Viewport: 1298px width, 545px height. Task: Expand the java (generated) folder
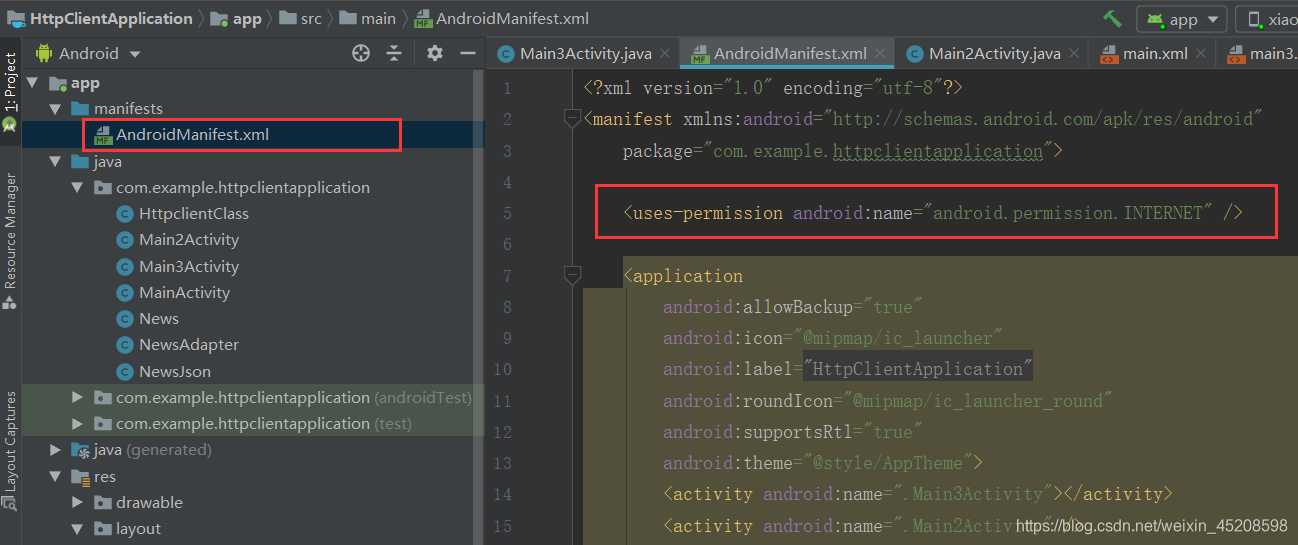56,450
